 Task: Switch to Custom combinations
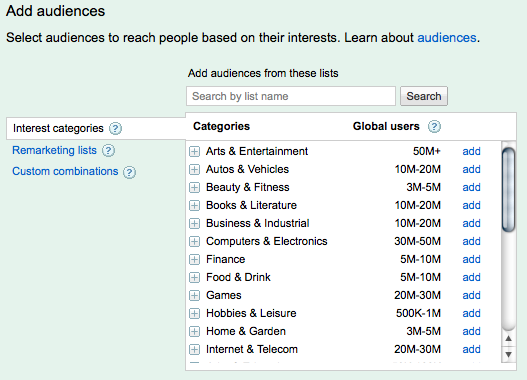(x=65, y=171)
